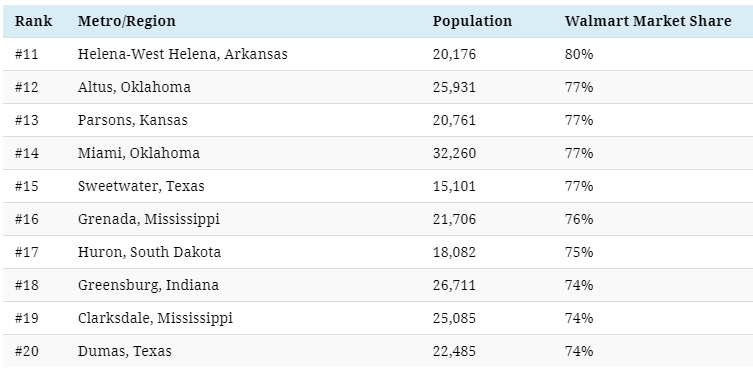The height and width of the screenshot is (368, 753).
Task: Click the Population column header
Action: click(x=472, y=22)
